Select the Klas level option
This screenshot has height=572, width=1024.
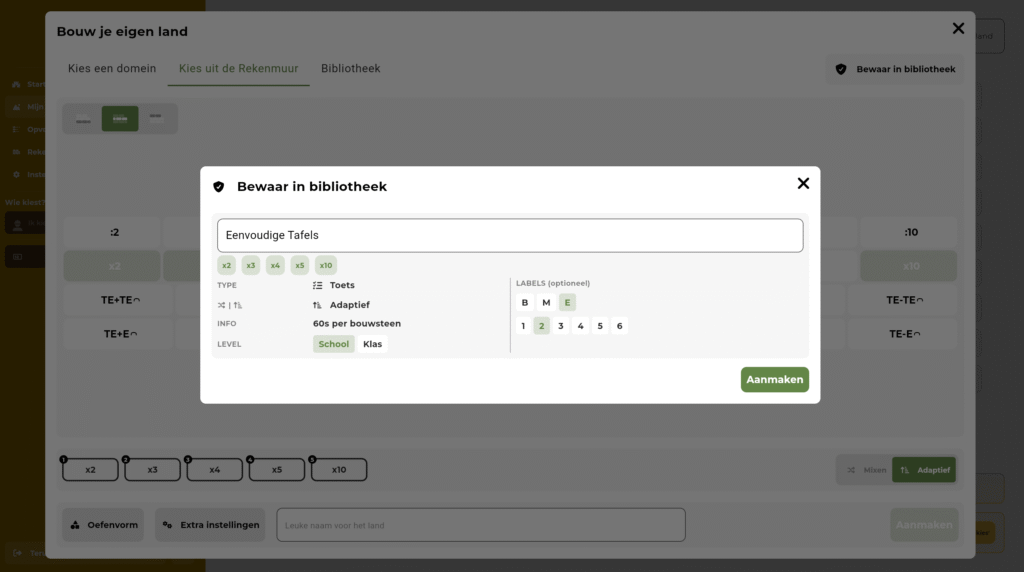pos(372,344)
